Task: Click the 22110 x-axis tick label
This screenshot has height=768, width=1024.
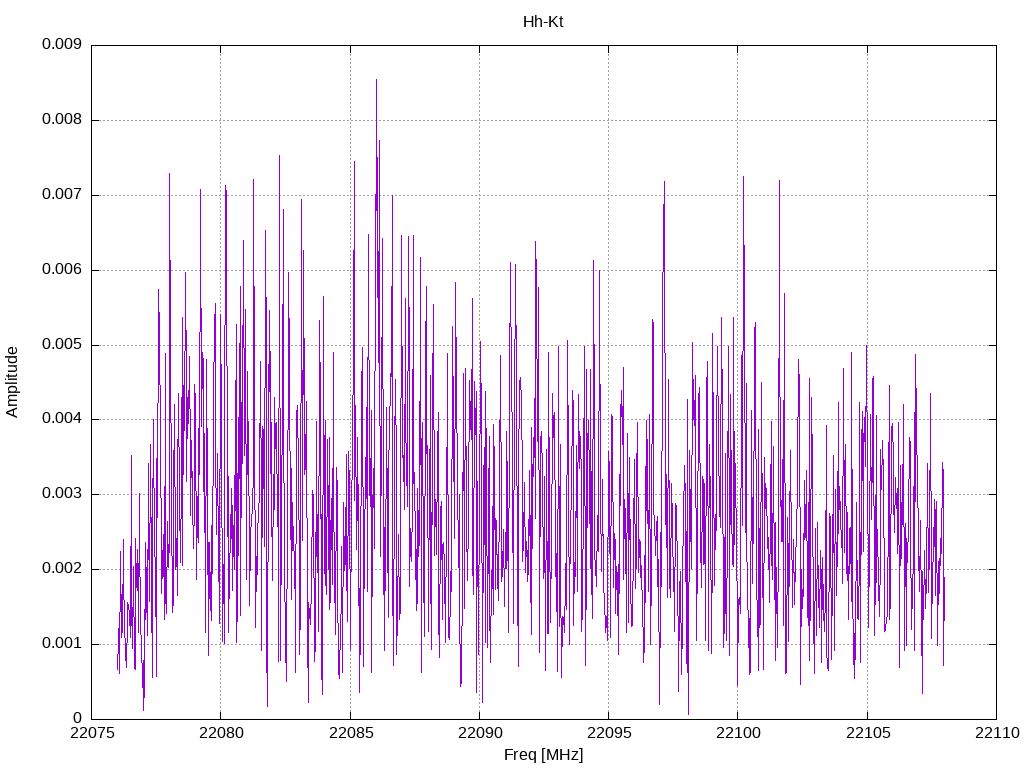Action: pyautogui.click(x=997, y=733)
